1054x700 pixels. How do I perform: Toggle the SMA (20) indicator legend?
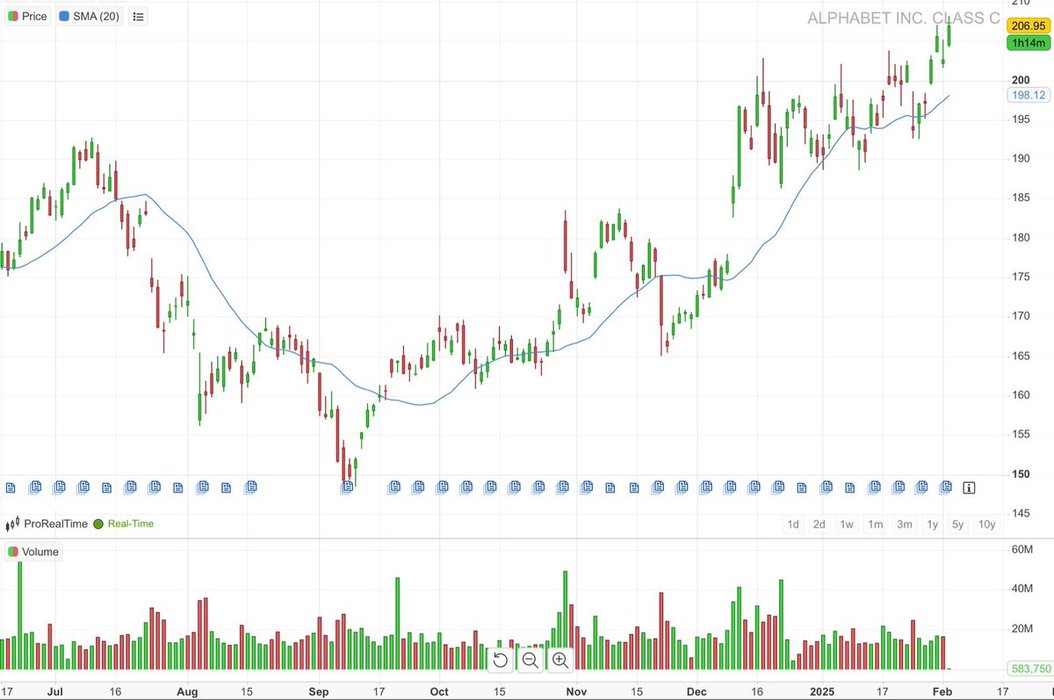pyautogui.click(x=89, y=16)
